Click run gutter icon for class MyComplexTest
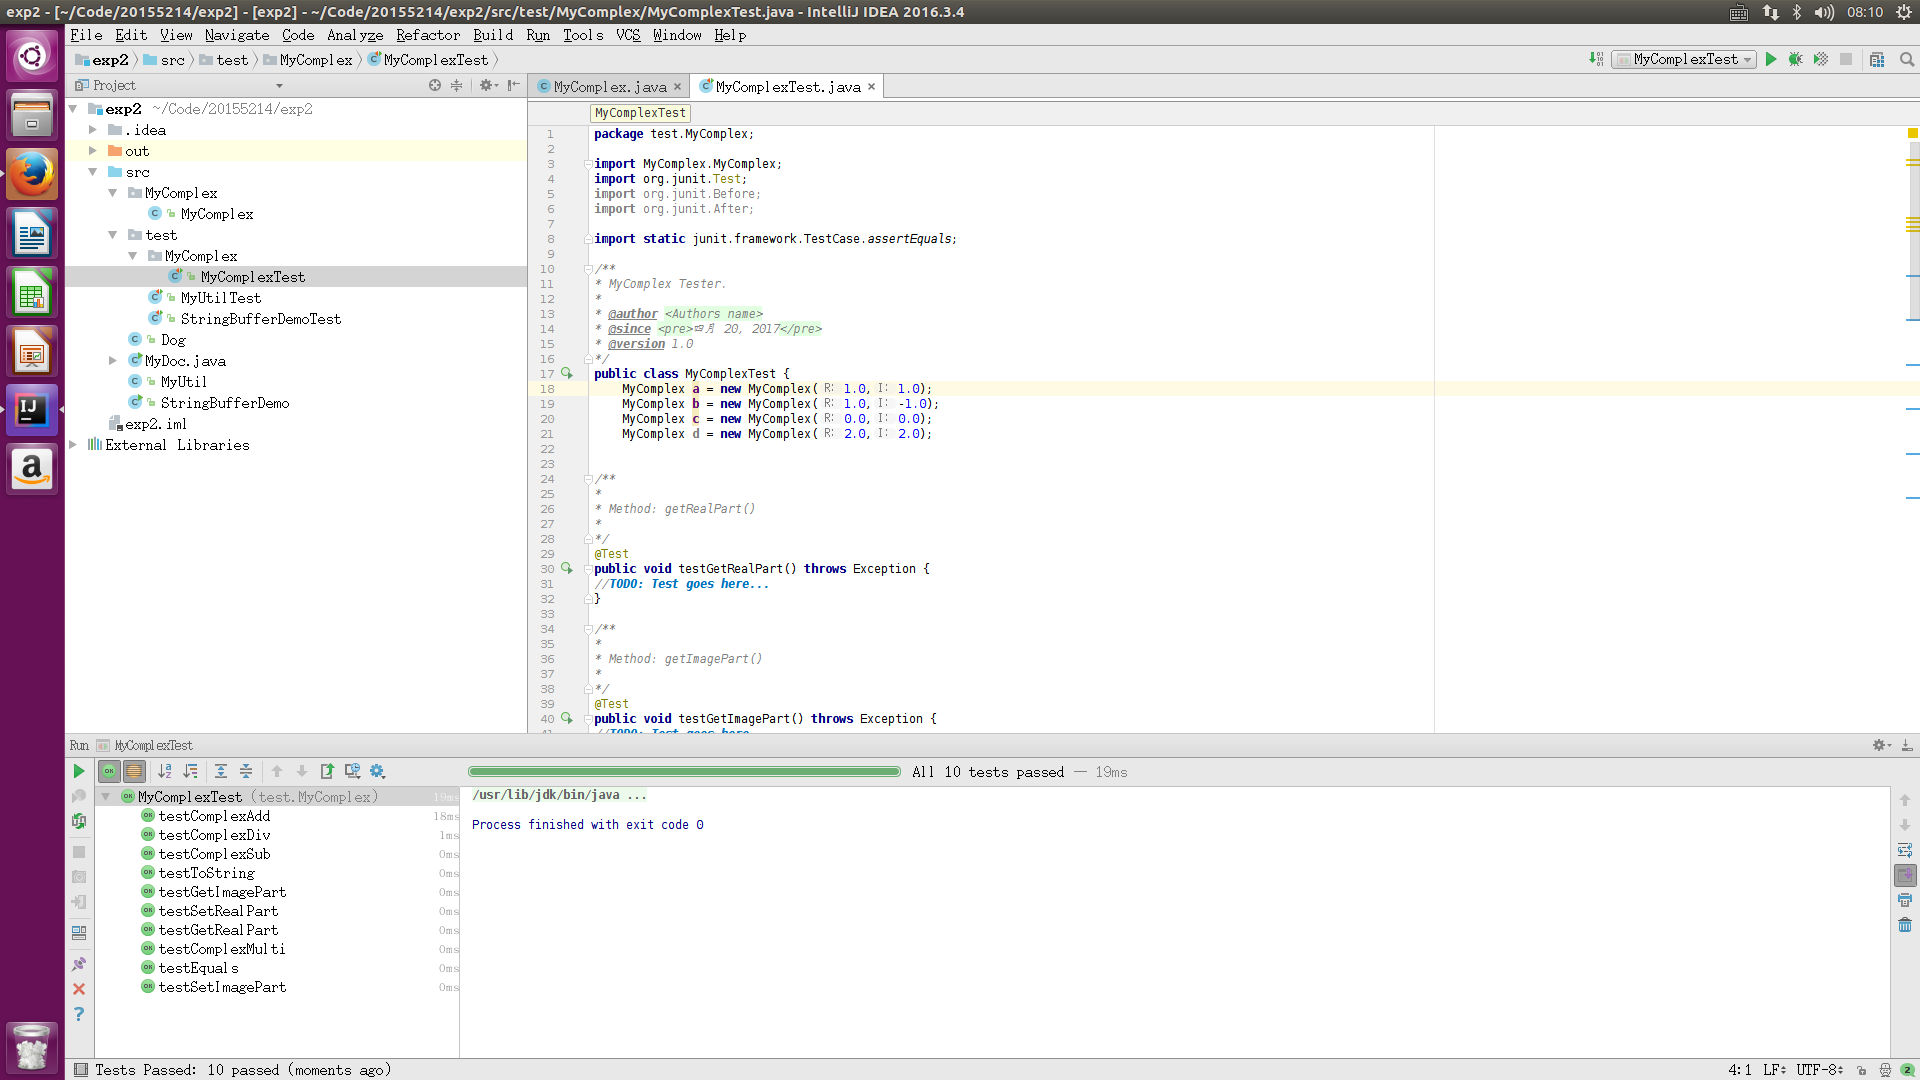 pos(566,373)
